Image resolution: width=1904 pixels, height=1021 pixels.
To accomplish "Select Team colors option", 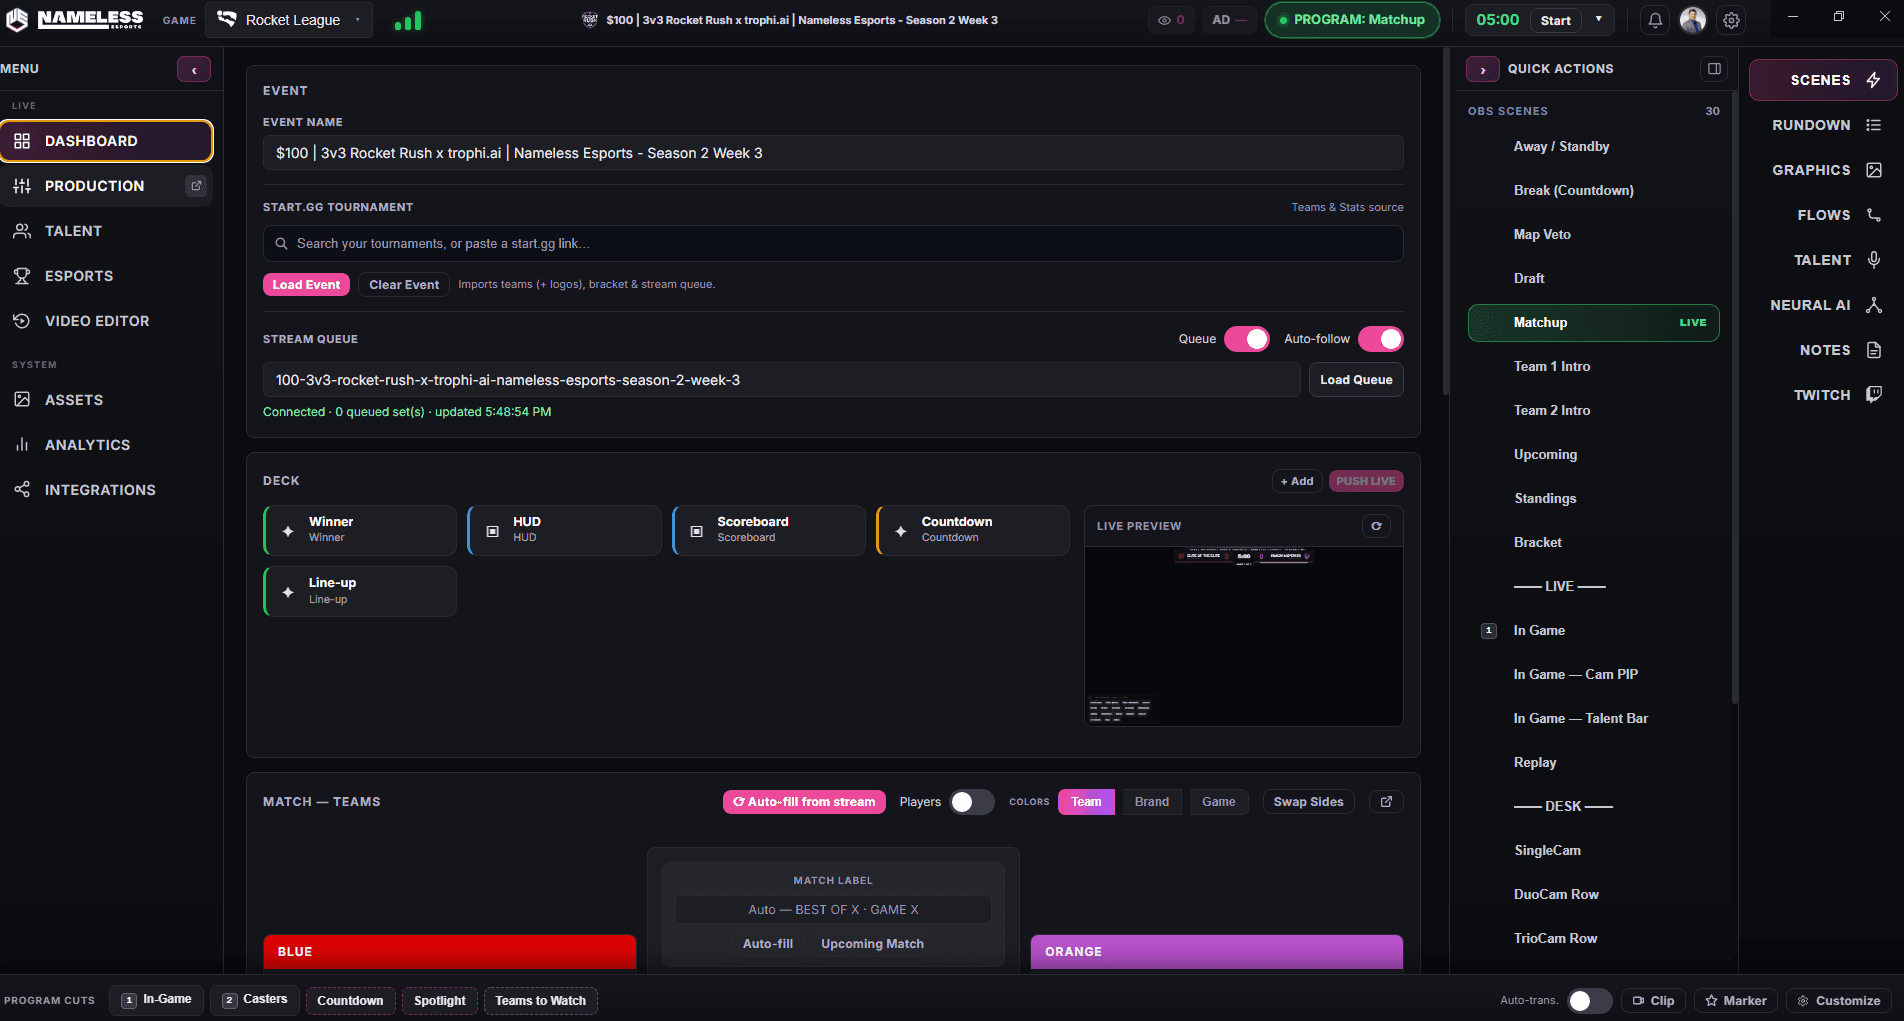I will point(1086,802).
